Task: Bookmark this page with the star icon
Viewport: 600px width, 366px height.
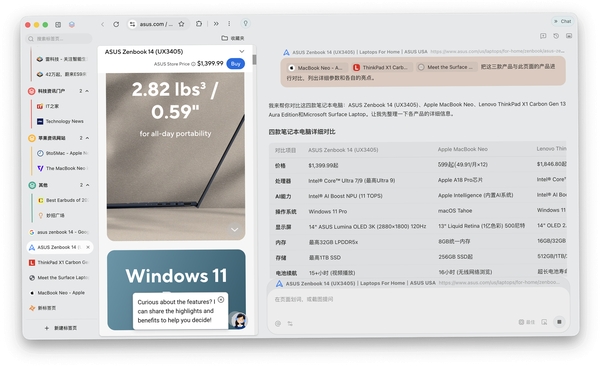Action: [x=181, y=24]
